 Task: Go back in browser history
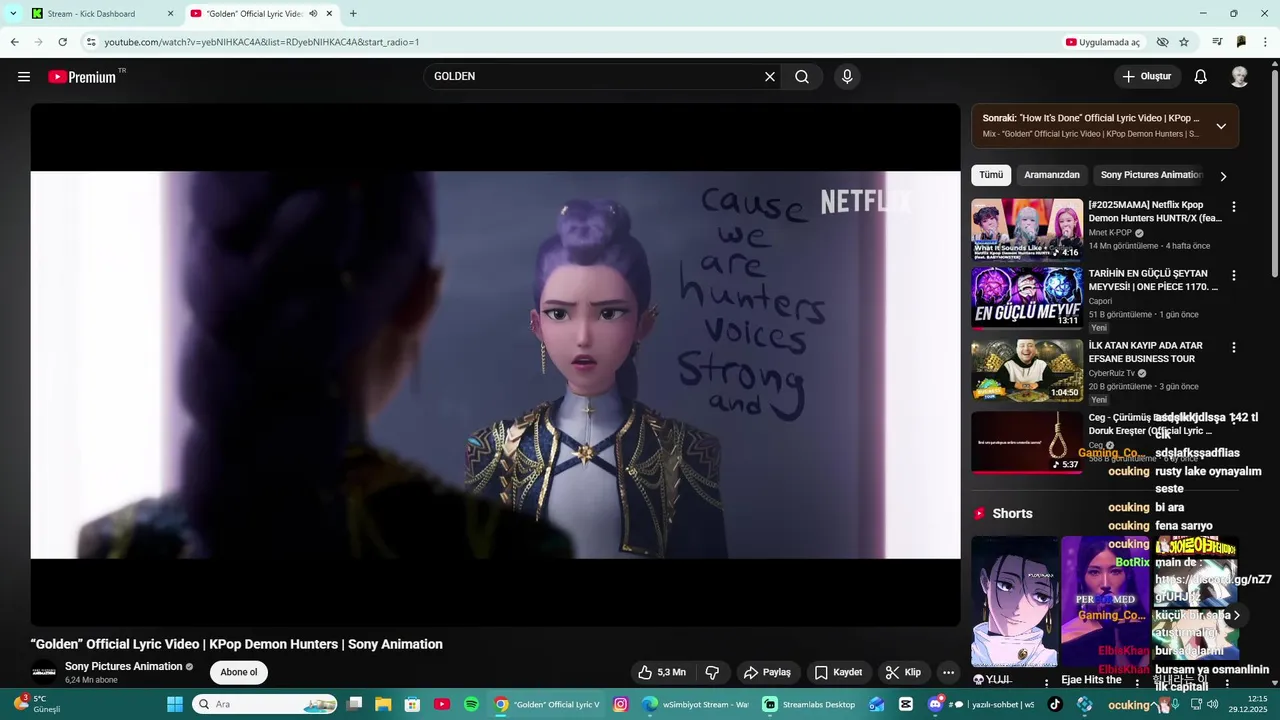coord(14,42)
